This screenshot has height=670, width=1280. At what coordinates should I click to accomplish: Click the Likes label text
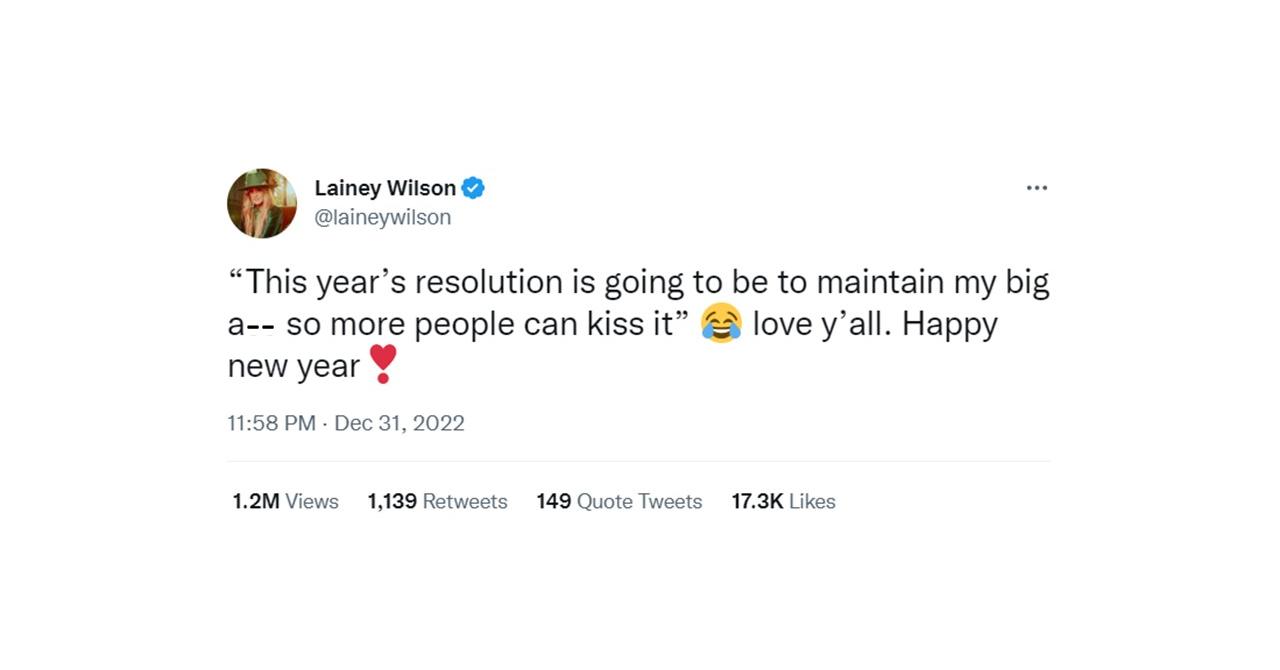click(x=812, y=501)
